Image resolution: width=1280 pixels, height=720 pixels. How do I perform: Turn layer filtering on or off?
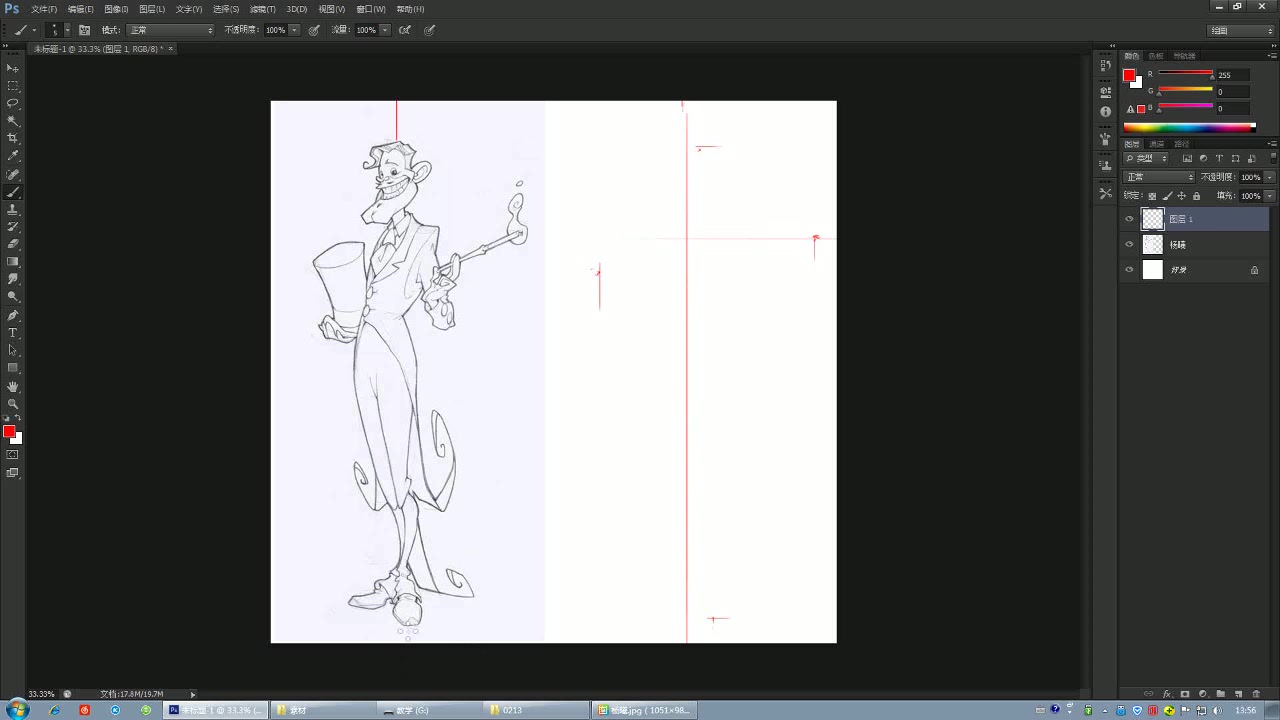(x=1272, y=158)
